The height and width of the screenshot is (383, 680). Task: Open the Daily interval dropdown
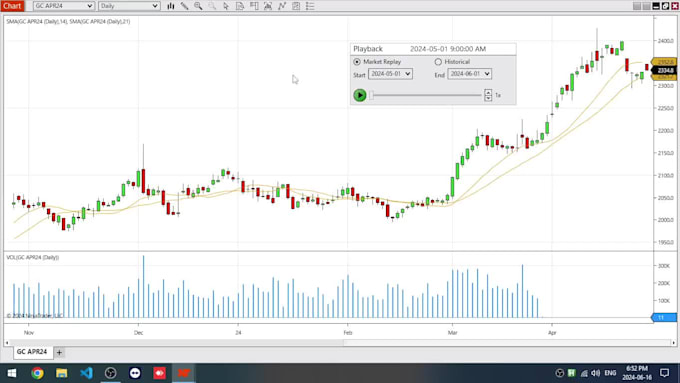(x=129, y=6)
